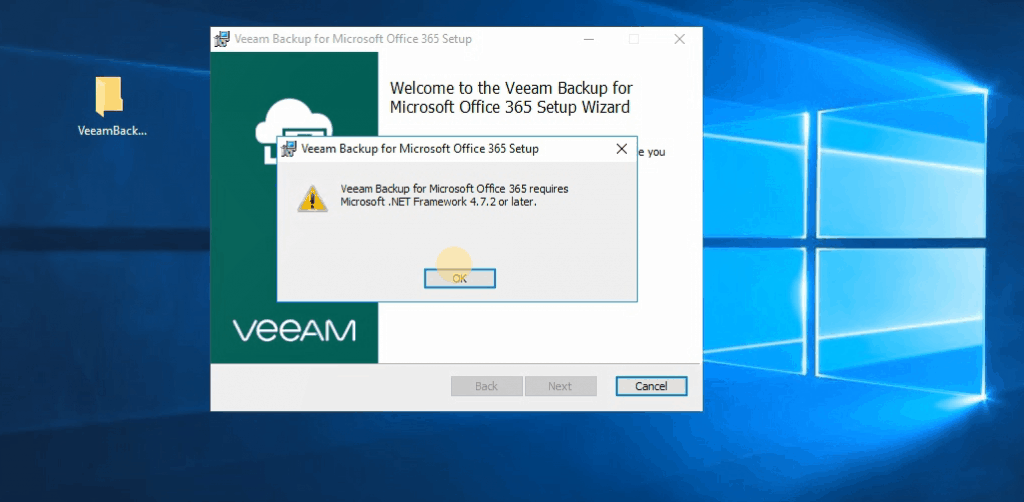1024x502 pixels.
Task: Click the Cancel button in setup wizard
Action: pos(650,386)
